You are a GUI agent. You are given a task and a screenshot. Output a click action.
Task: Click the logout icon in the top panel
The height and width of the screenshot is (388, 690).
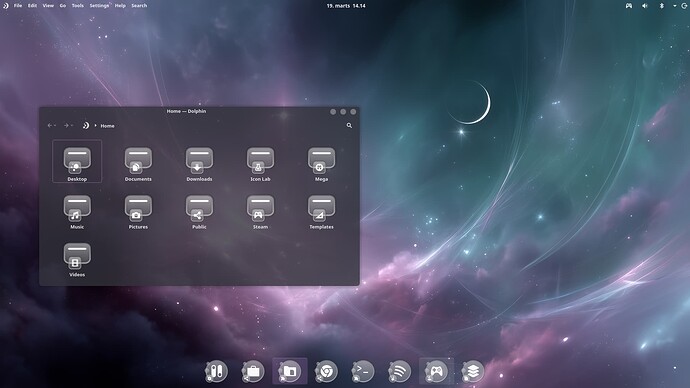pyautogui.click(x=684, y=6)
